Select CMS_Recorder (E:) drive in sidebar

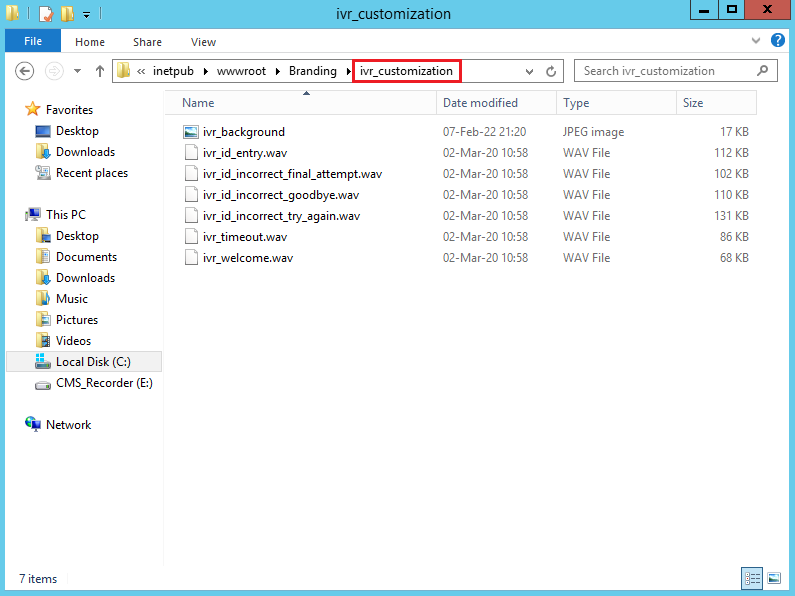pos(104,383)
